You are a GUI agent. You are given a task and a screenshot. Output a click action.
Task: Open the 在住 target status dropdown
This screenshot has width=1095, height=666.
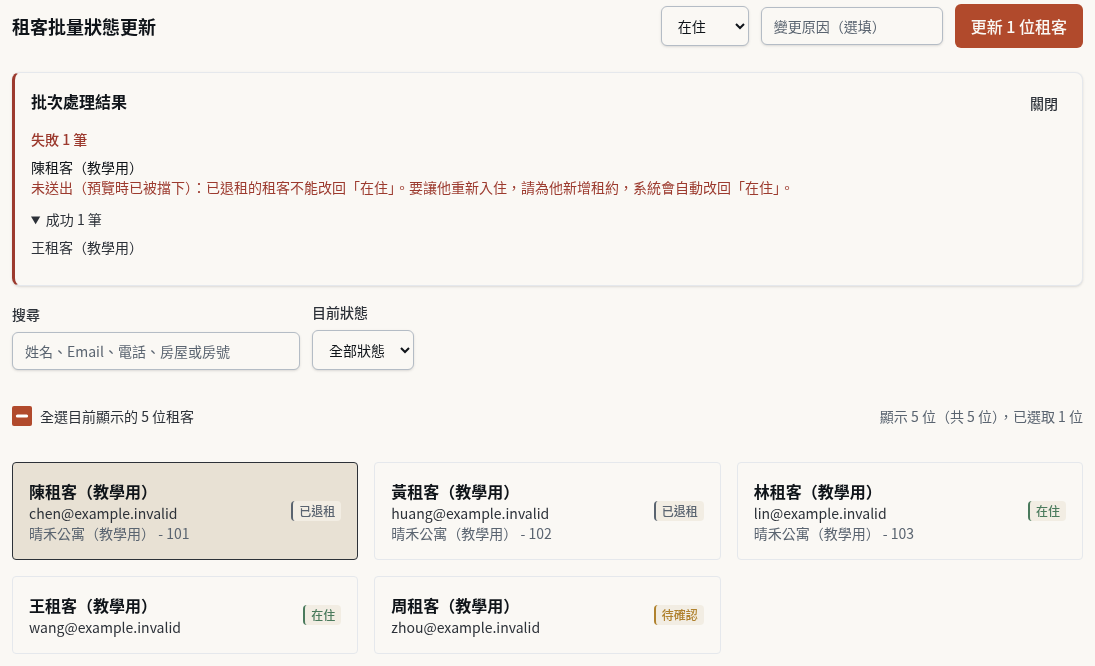(705, 27)
